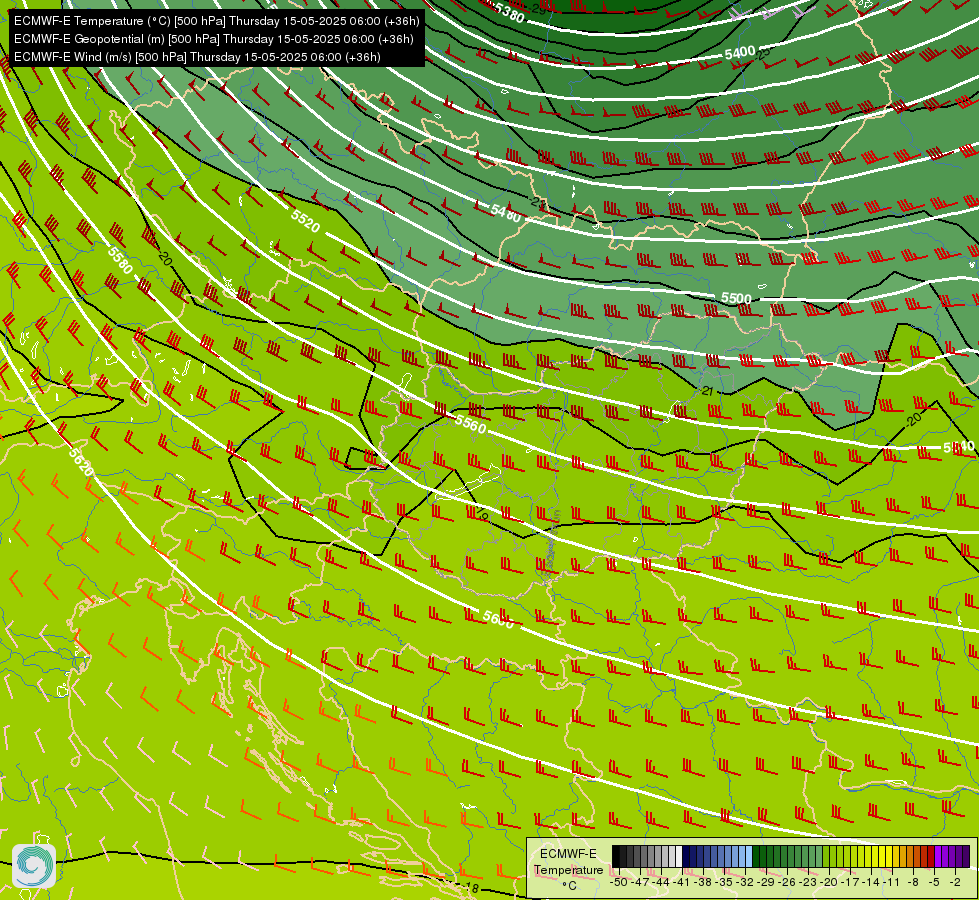Viewport: 979px width, 900px height.
Task: Click the -32 legend scale value
Action: click(x=745, y=882)
